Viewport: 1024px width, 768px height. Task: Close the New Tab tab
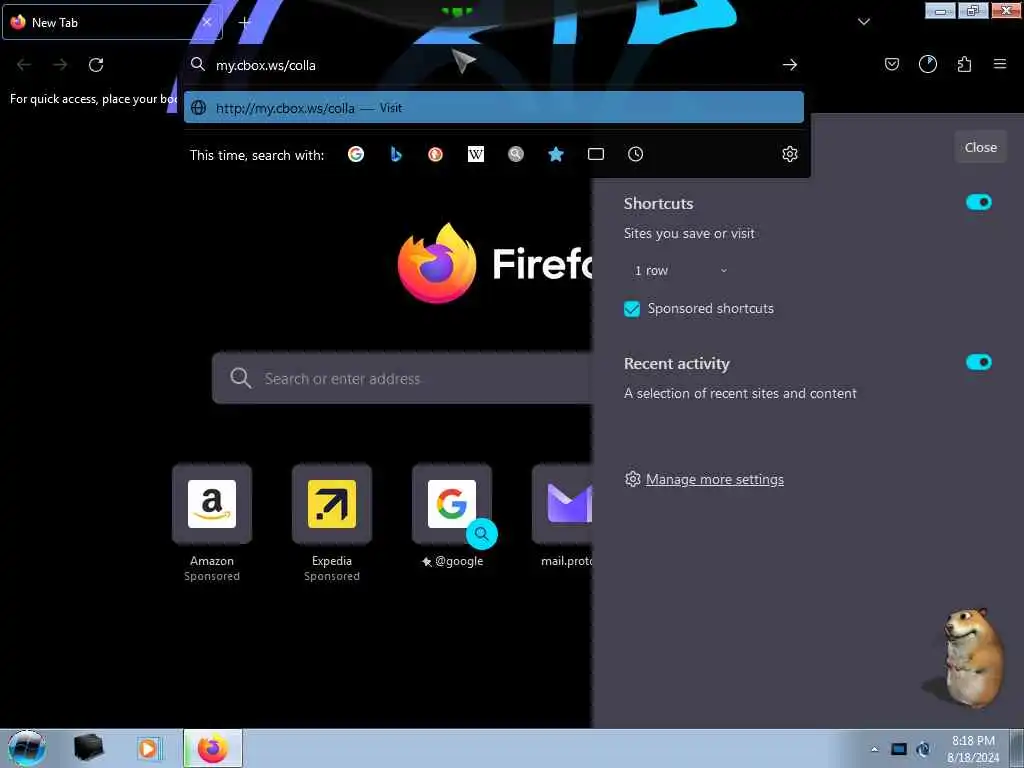207,22
